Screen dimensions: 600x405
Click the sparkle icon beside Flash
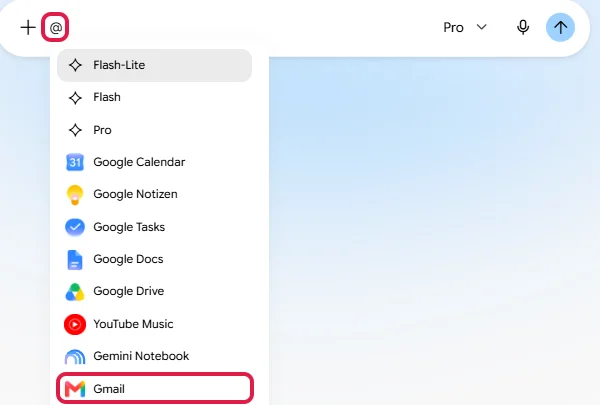(x=75, y=98)
